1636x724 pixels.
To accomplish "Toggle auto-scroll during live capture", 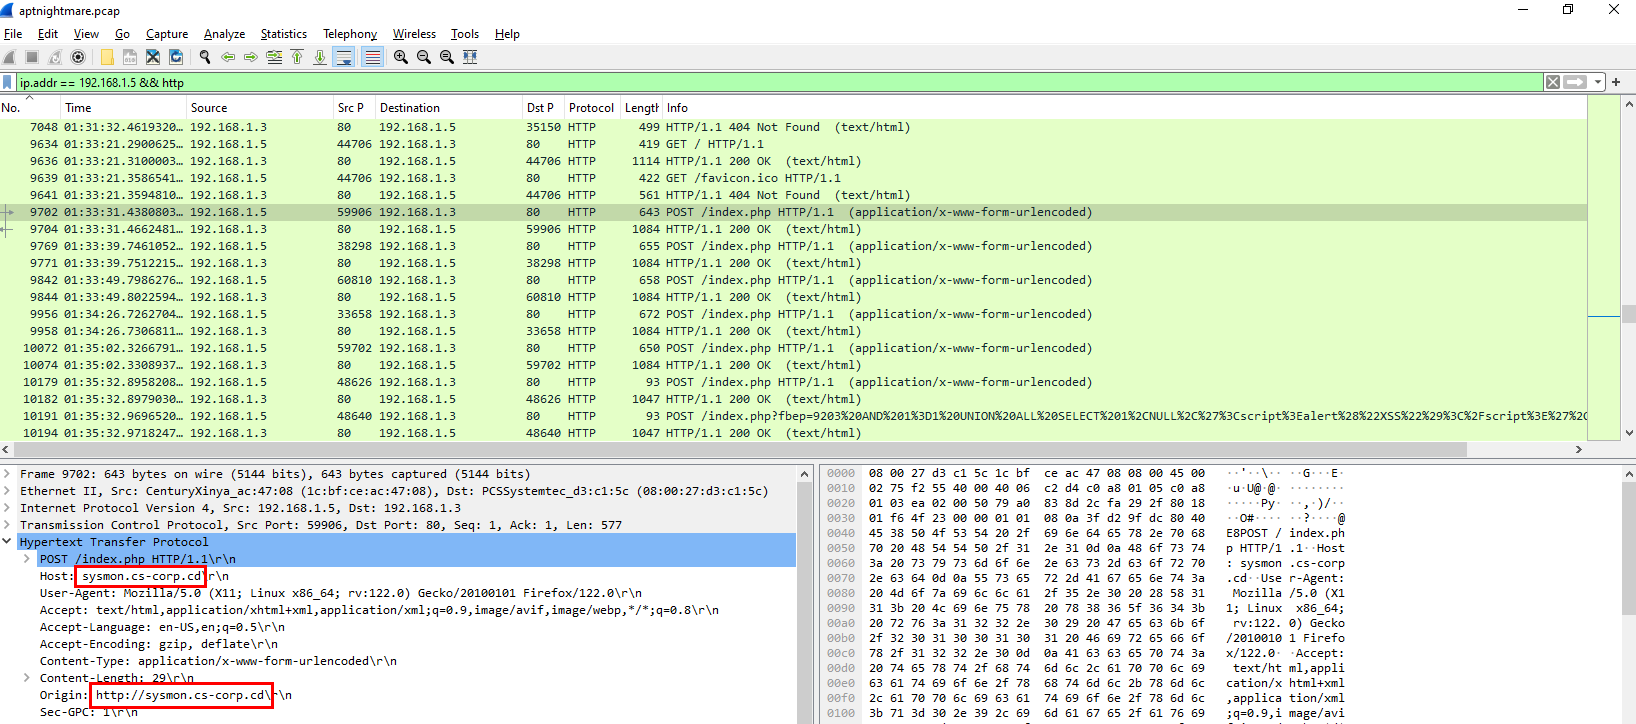I will click(343, 57).
